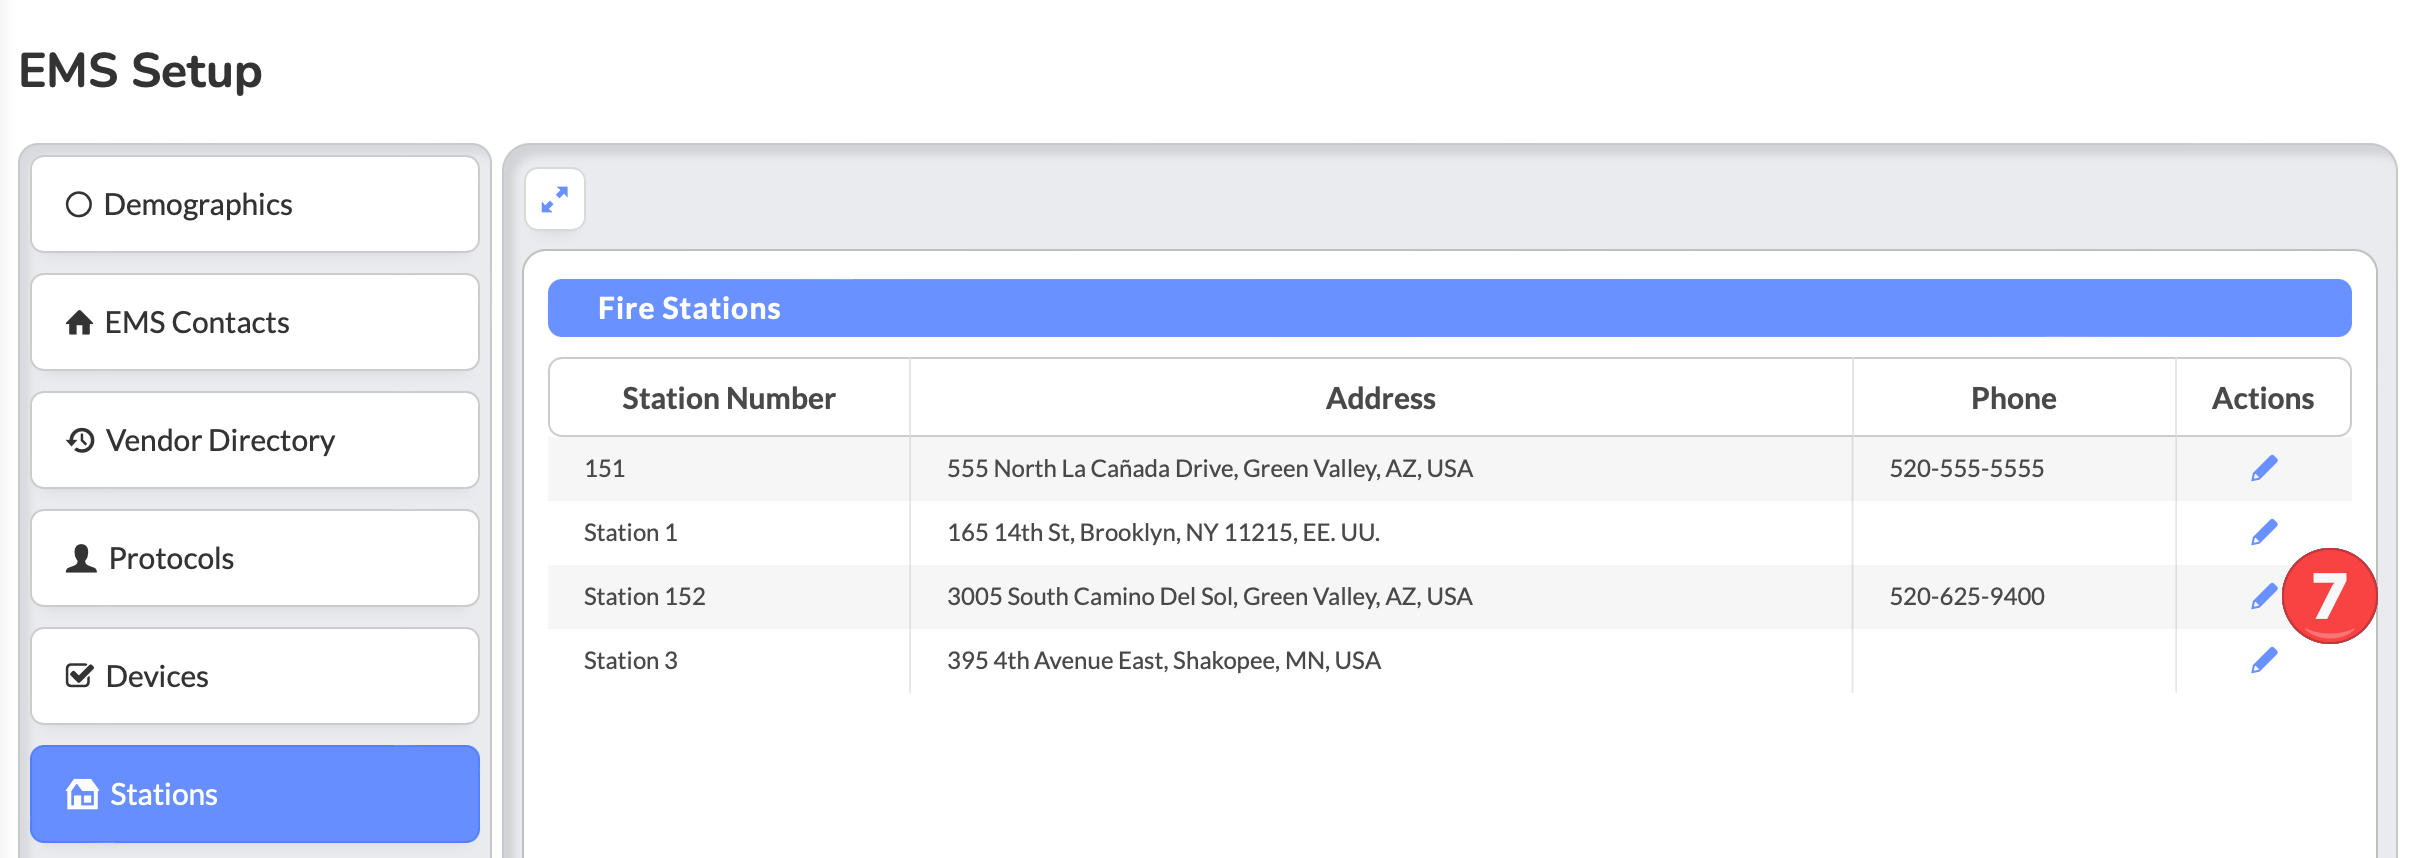2426x858 pixels.
Task: Edit station 151 with pencil icon
Action: pyautogui.click(x=2264, y=468)
